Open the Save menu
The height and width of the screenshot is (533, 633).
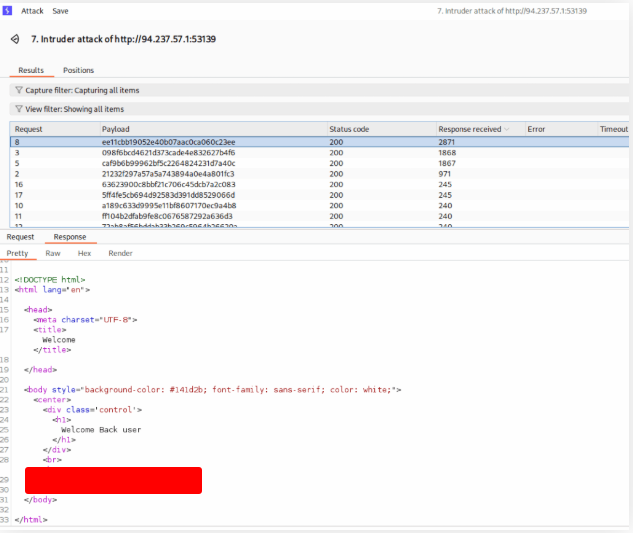(x=60, y=10)
